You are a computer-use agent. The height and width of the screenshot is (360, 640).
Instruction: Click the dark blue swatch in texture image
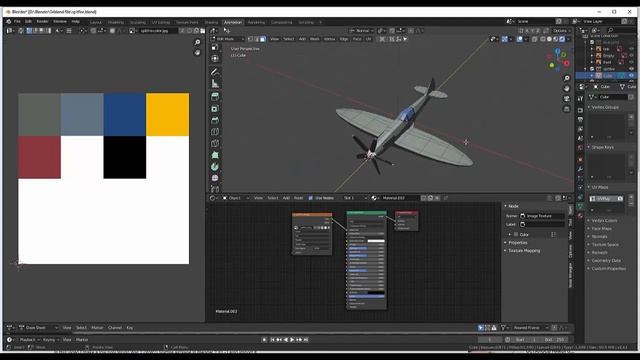pyautogui.click(x=124, y=114)
